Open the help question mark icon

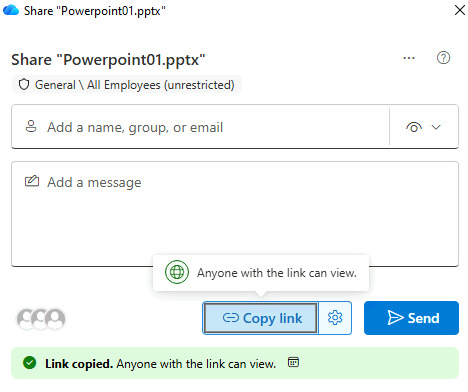(443, 58)
